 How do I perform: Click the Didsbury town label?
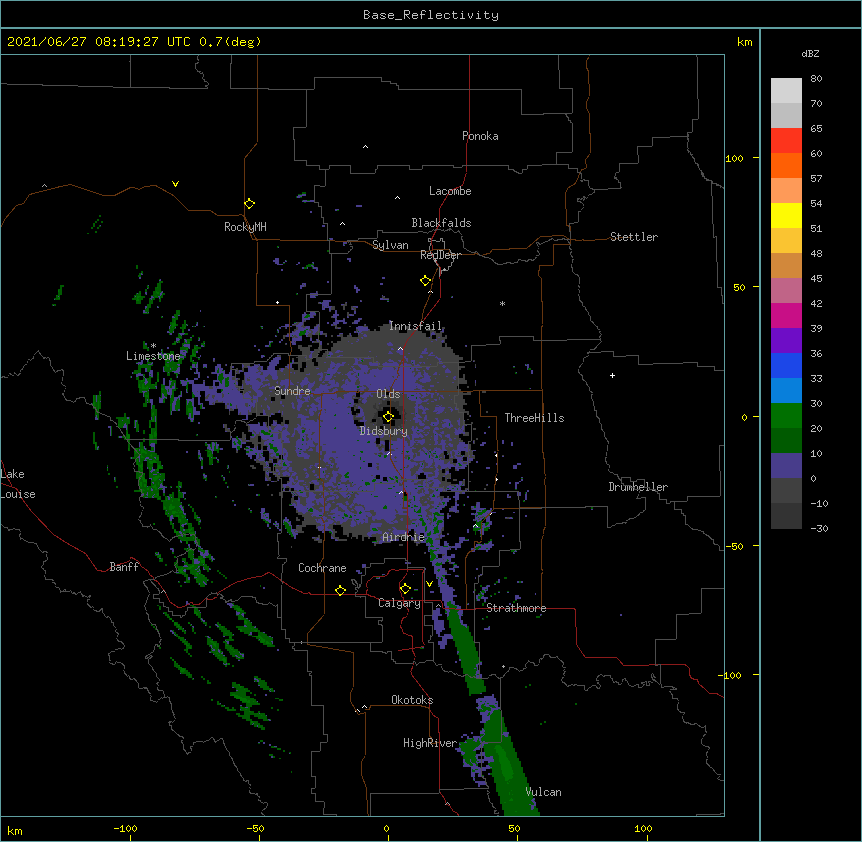tap(384, 431)
